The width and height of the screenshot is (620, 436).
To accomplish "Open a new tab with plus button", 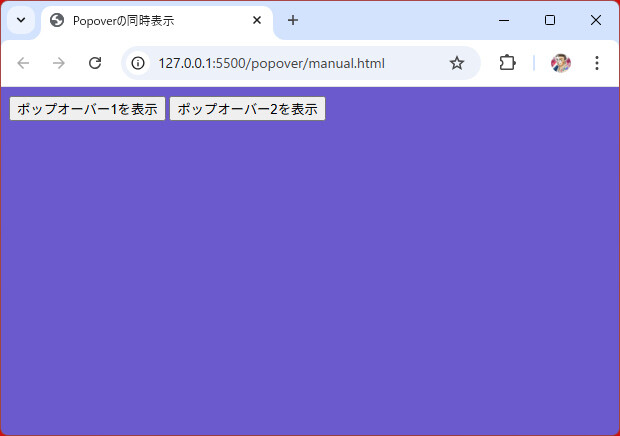I will [293, 20].
